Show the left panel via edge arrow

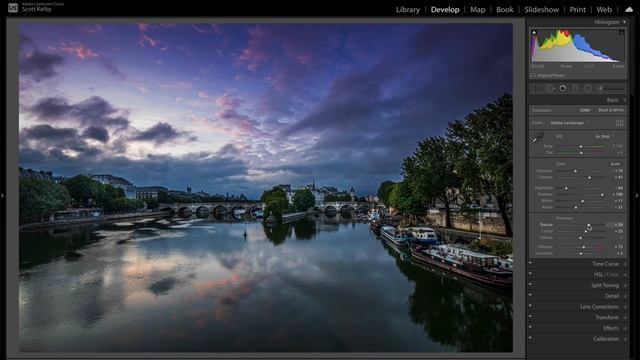click(x=2, y=196)
